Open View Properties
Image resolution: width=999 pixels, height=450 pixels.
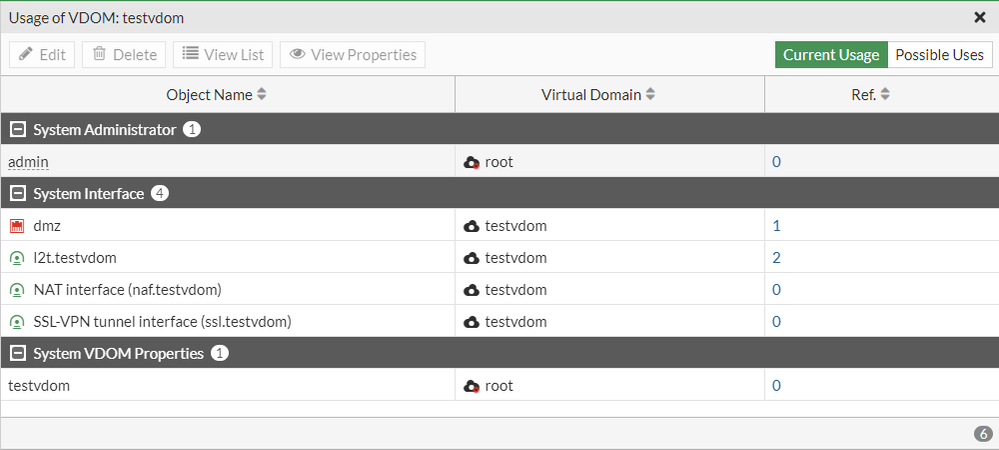click(353, 55)
